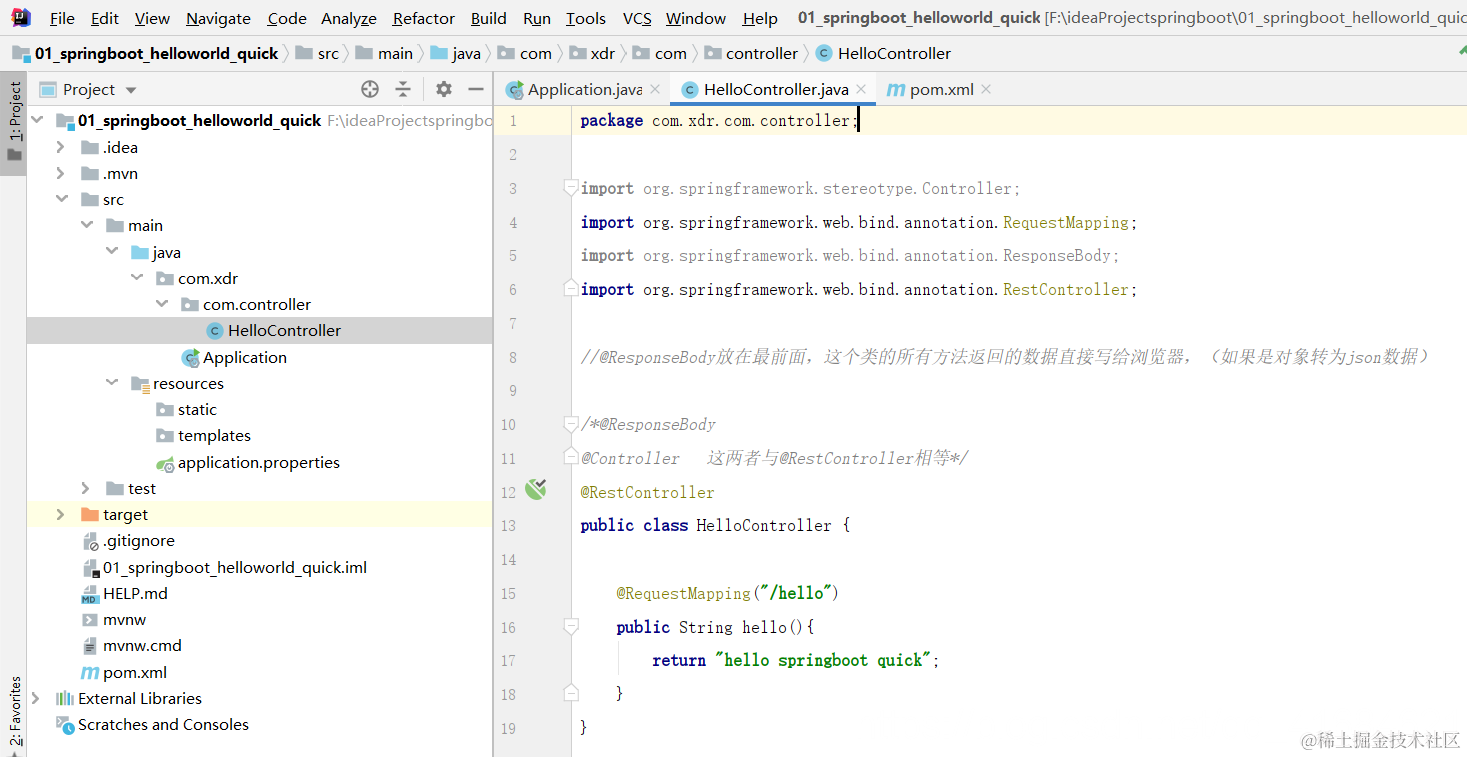This screenshot has width=1467, height=757.
Task: Expand External Libraries node
Action: tap(37, 698)
